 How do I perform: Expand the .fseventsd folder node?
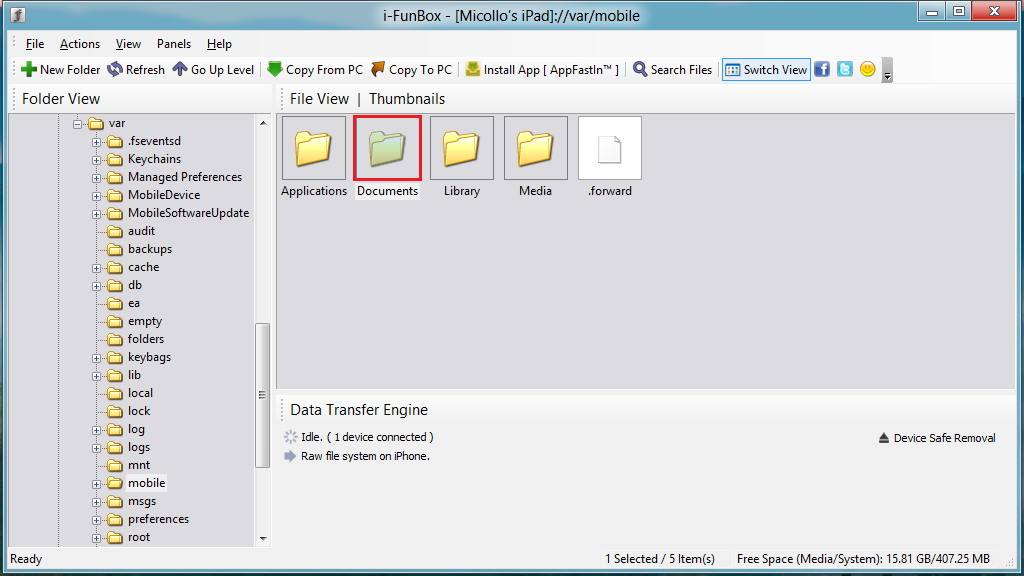[97, 142]
